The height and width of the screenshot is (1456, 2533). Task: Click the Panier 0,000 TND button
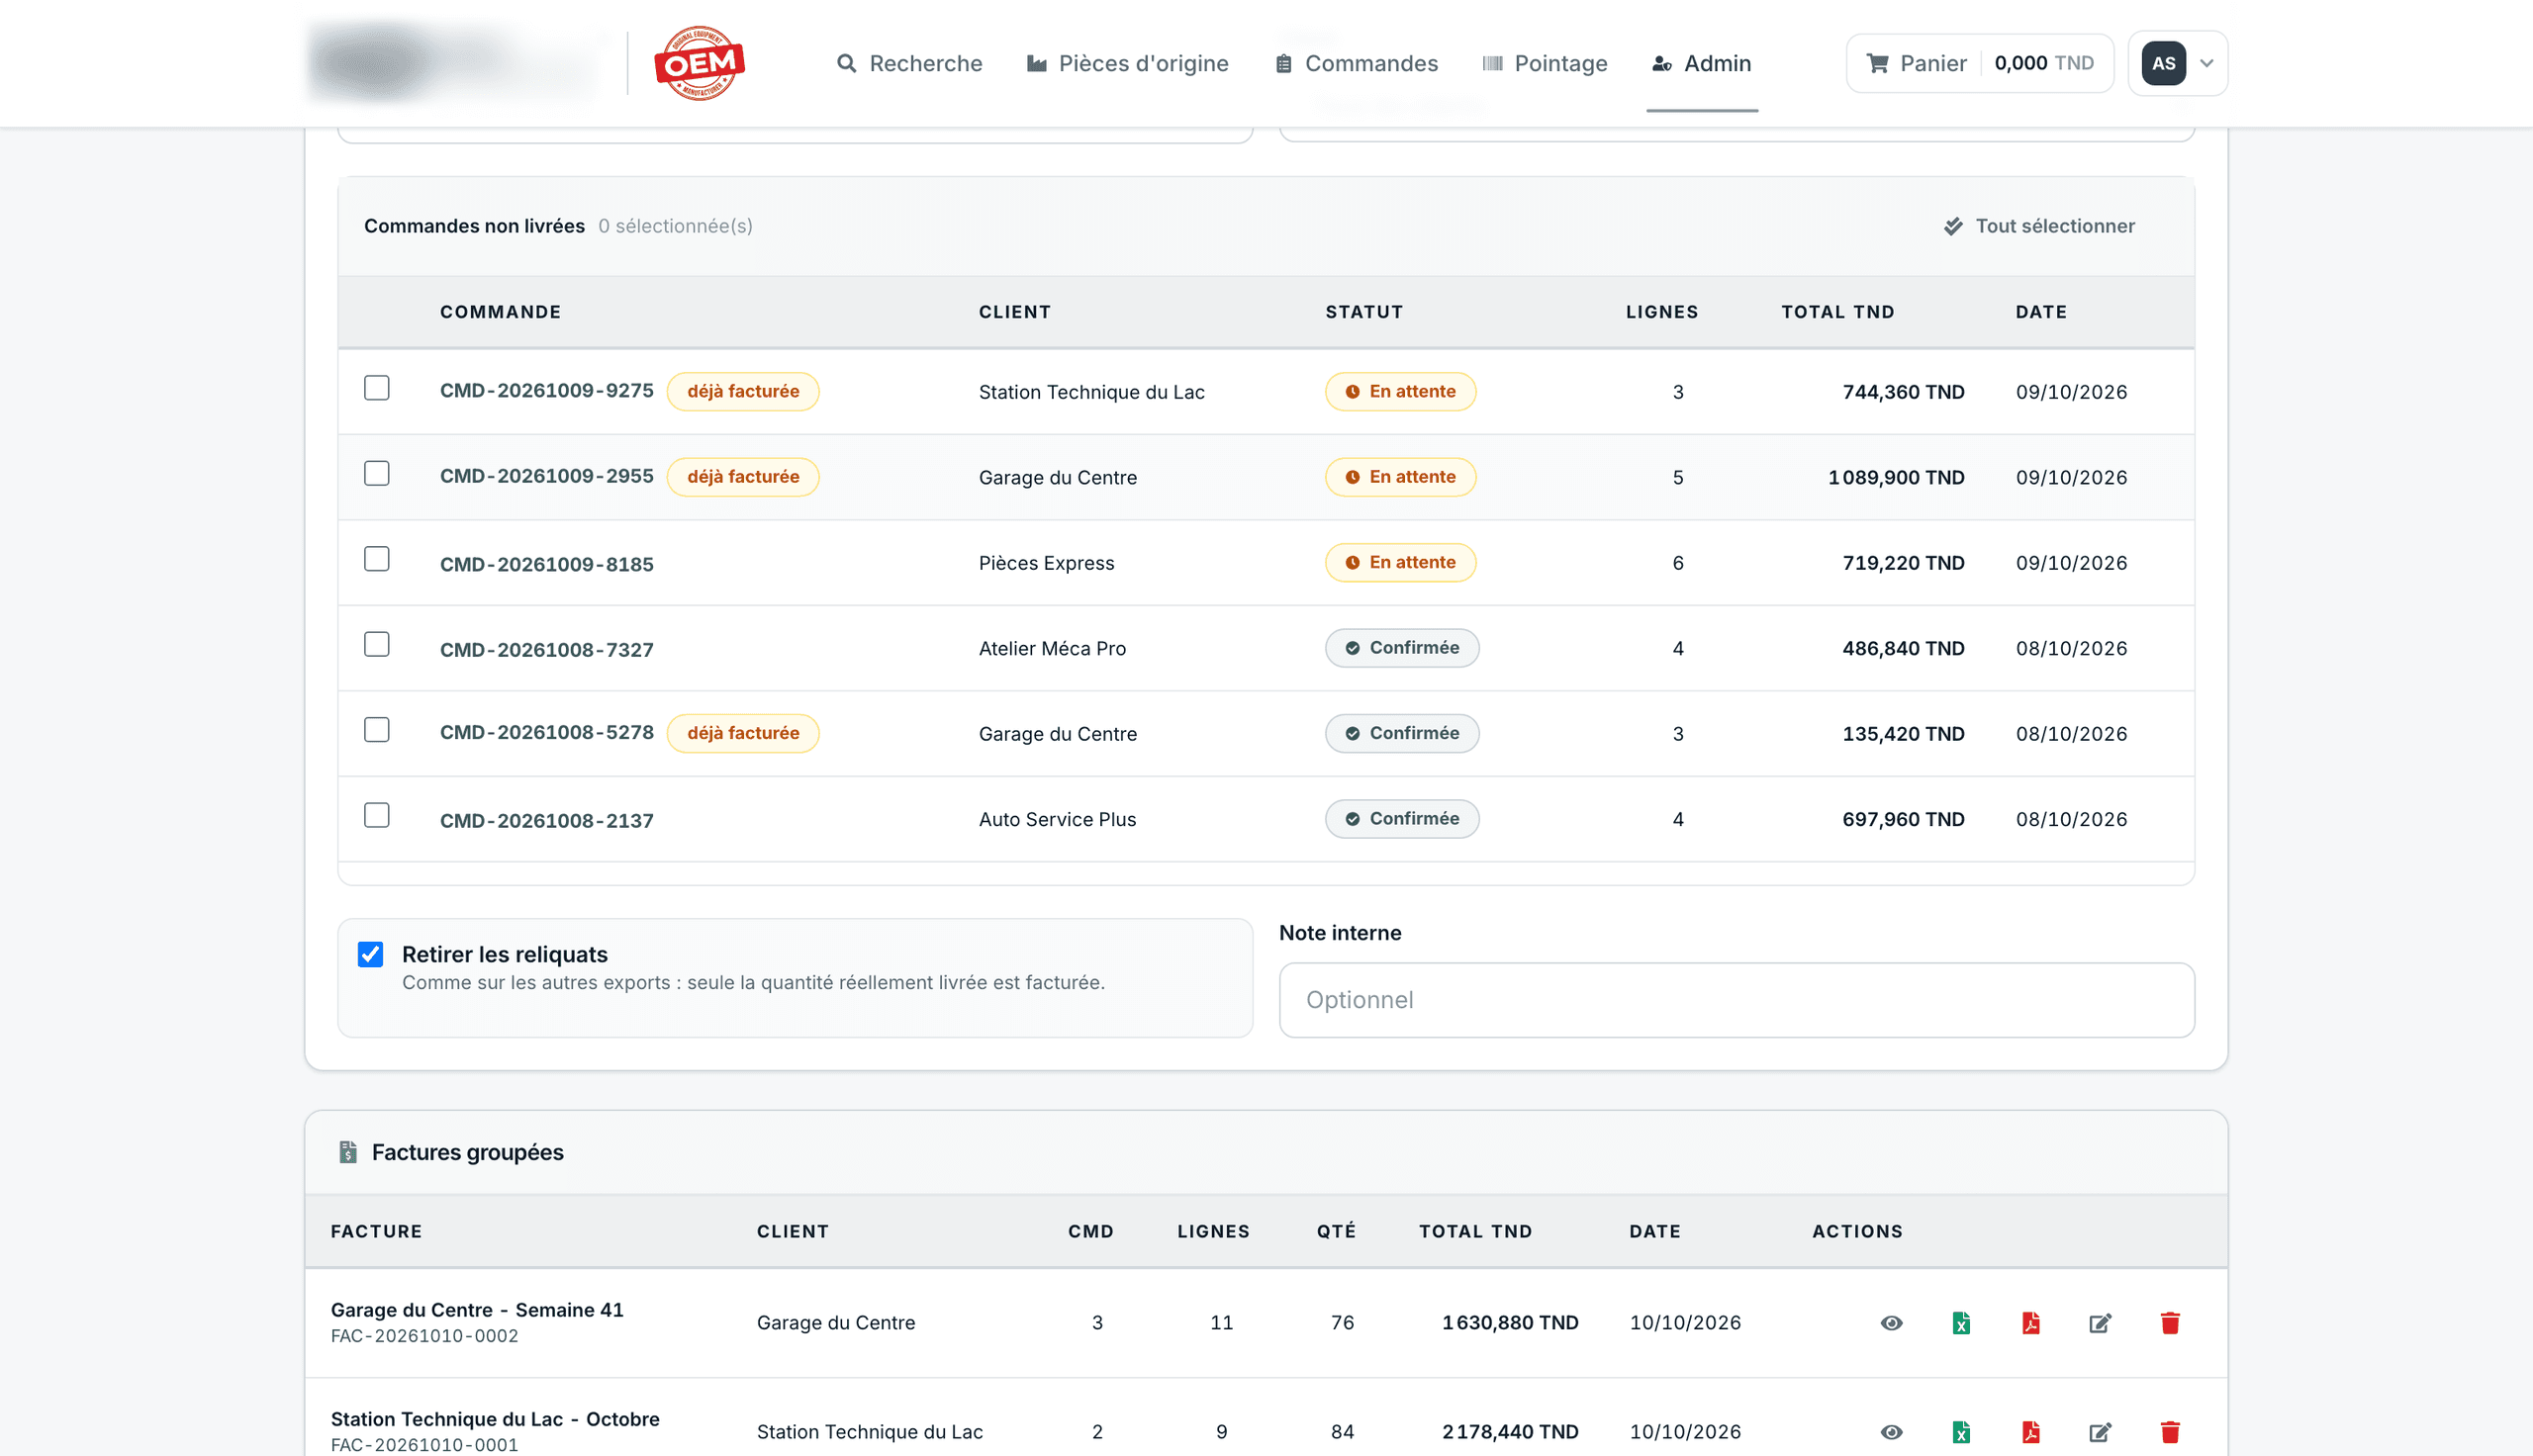click(x=1979, y=63)
